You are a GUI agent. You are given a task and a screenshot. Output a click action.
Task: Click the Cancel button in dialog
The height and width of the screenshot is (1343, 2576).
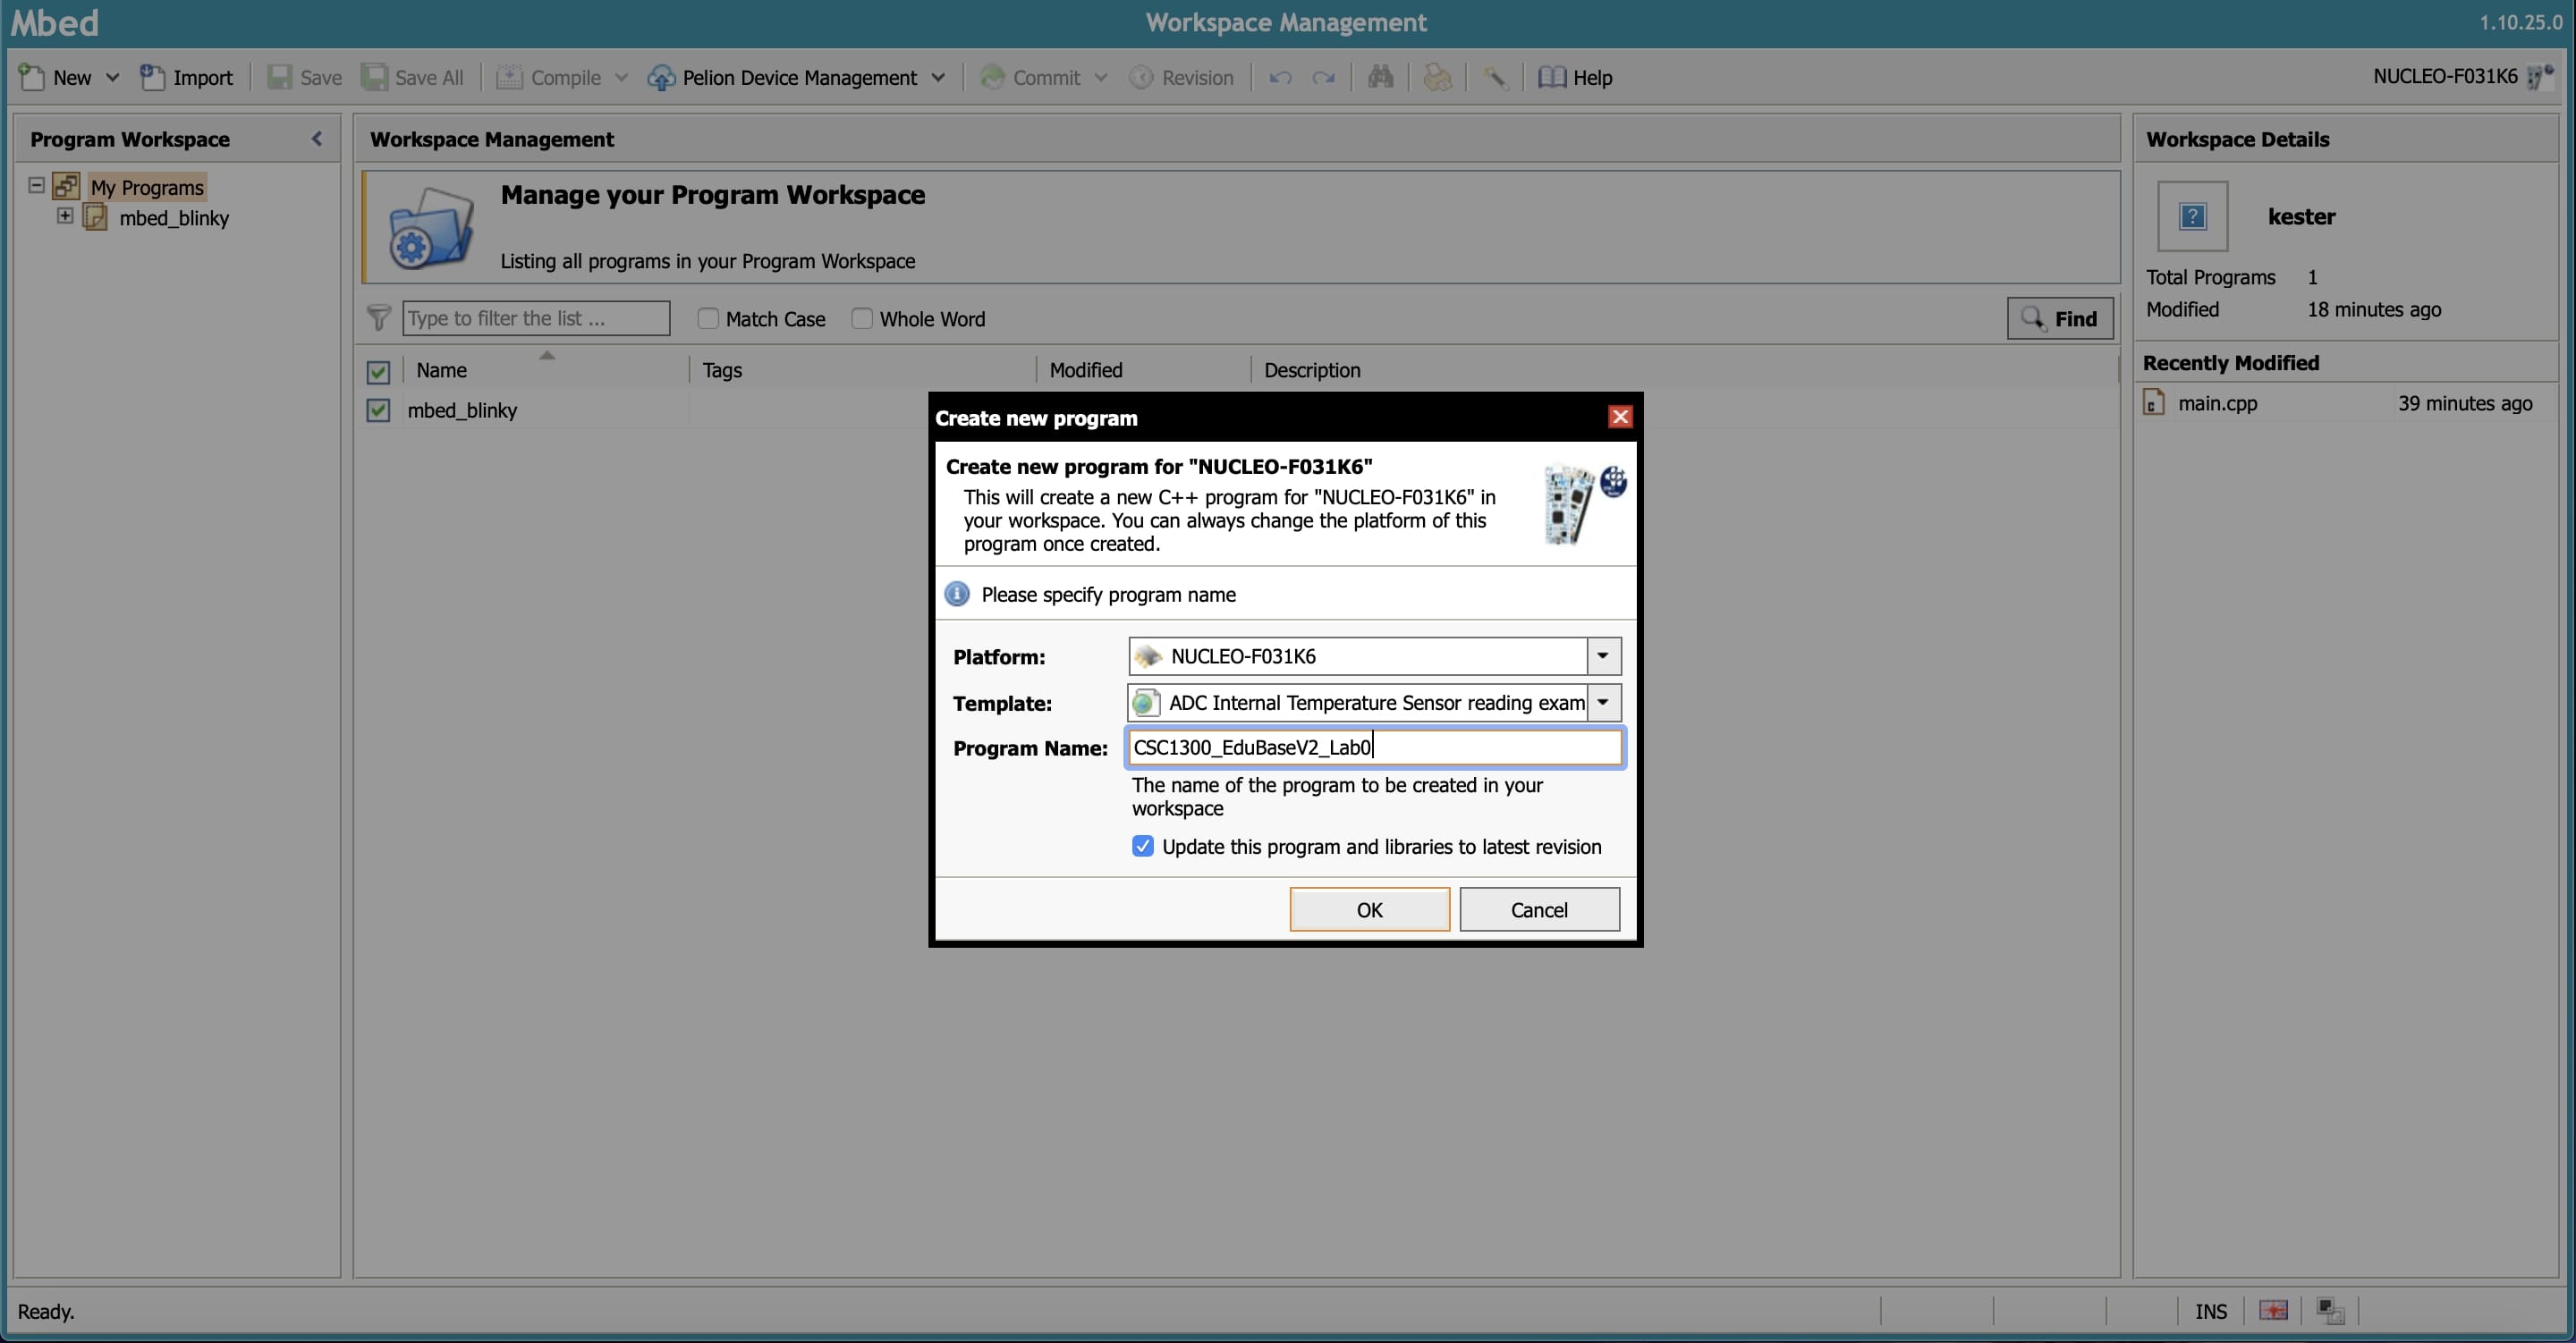tap(1538, 909)
